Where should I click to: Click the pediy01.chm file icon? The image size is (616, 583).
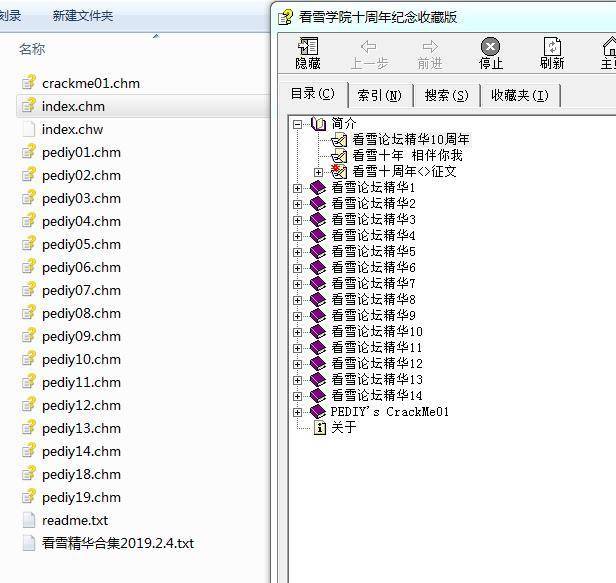click(29, 152)
